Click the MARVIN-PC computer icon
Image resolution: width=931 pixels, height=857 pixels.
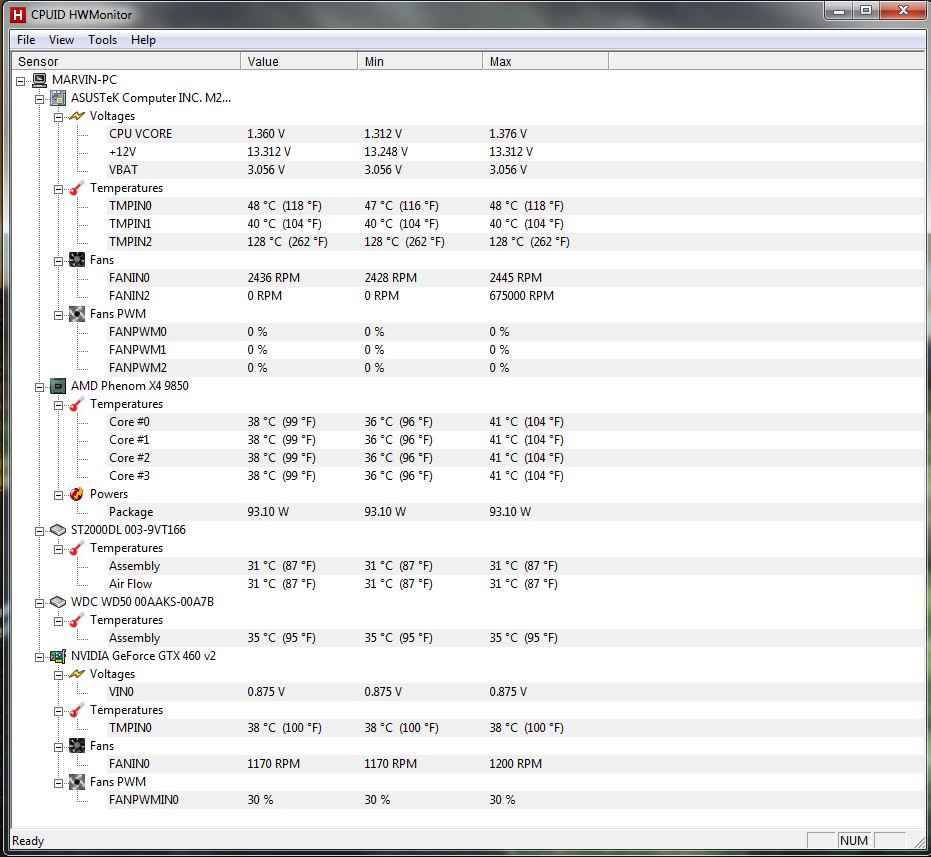pyautogui.click(x=40, y=80)
